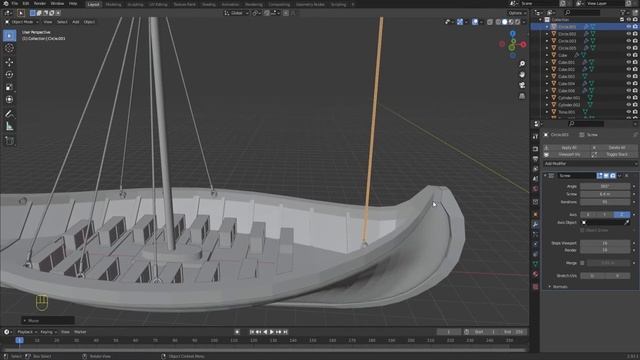Disable render camera for Cube.001
Screen dimensions: 640x360
(x=635, y=62)
